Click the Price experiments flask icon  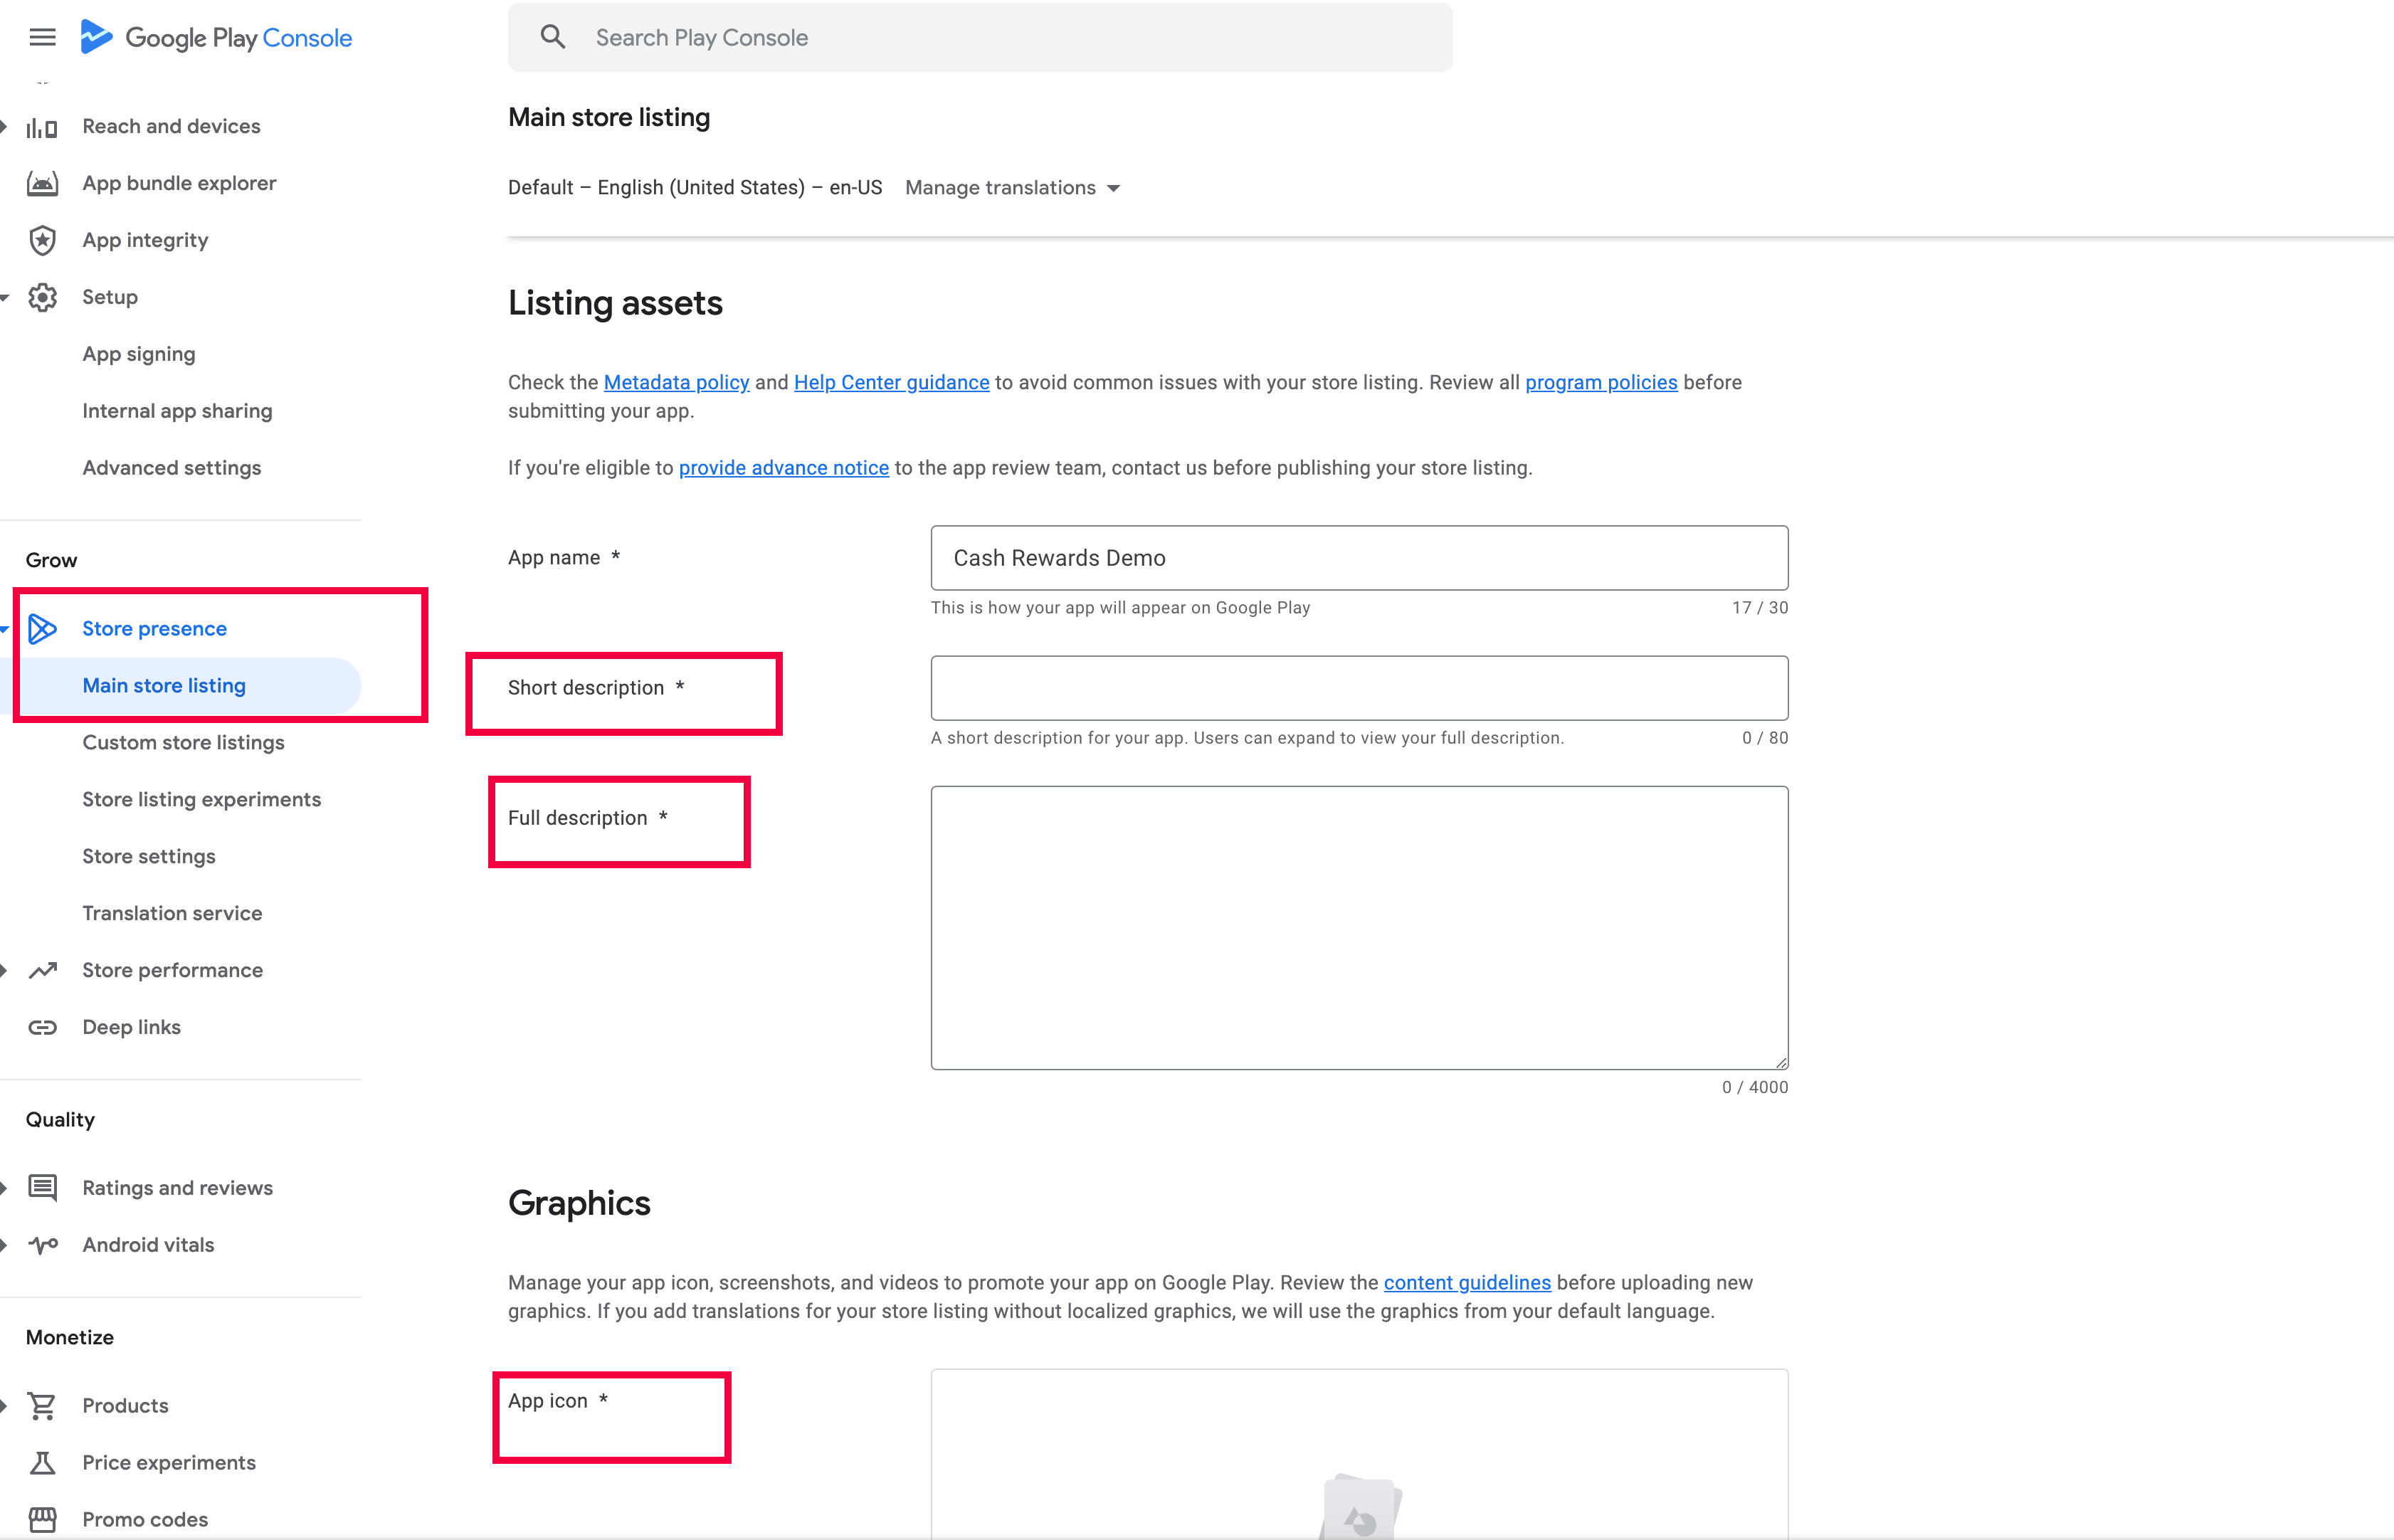click(x=42, y=1462)
